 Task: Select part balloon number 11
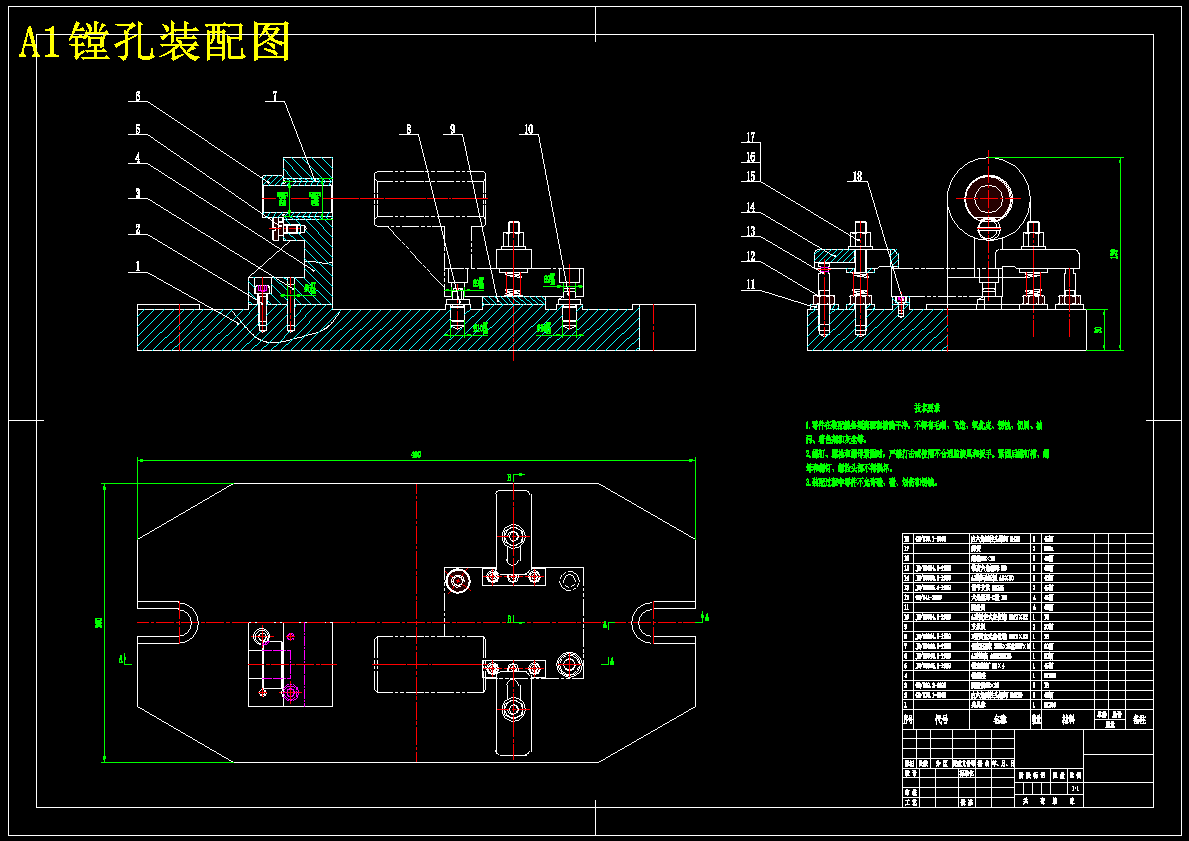click(x=751, y=284)
